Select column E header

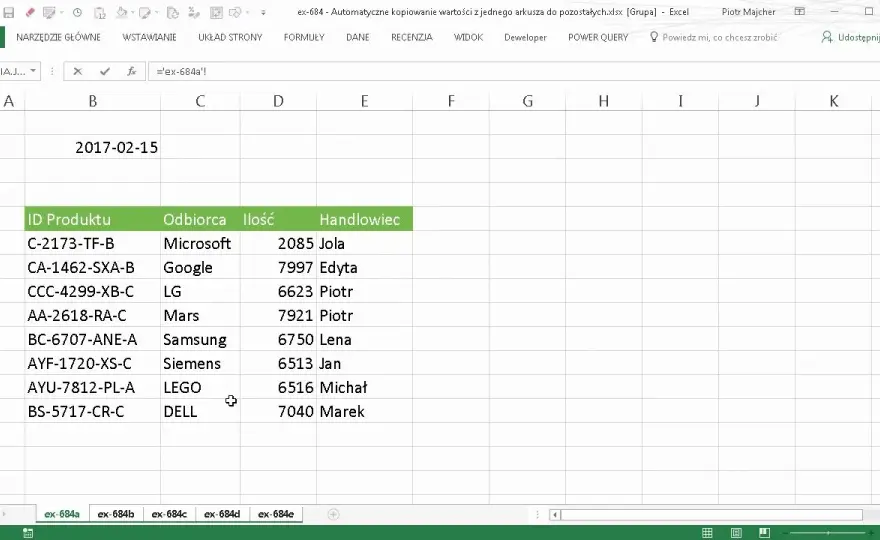tap(365, 101)
